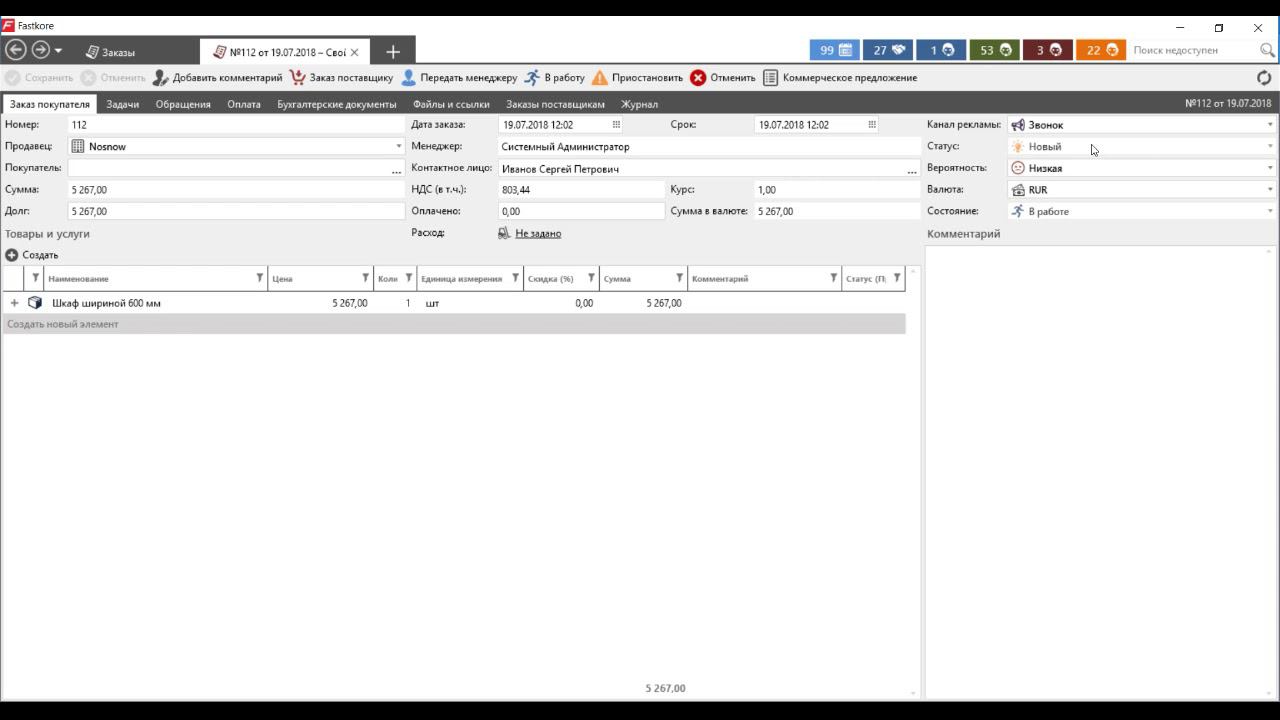Image resolution: width=1280 pixels, height=720 pixels.
Task: Switch to Оплата tab
Action: (x=244, y=104)
